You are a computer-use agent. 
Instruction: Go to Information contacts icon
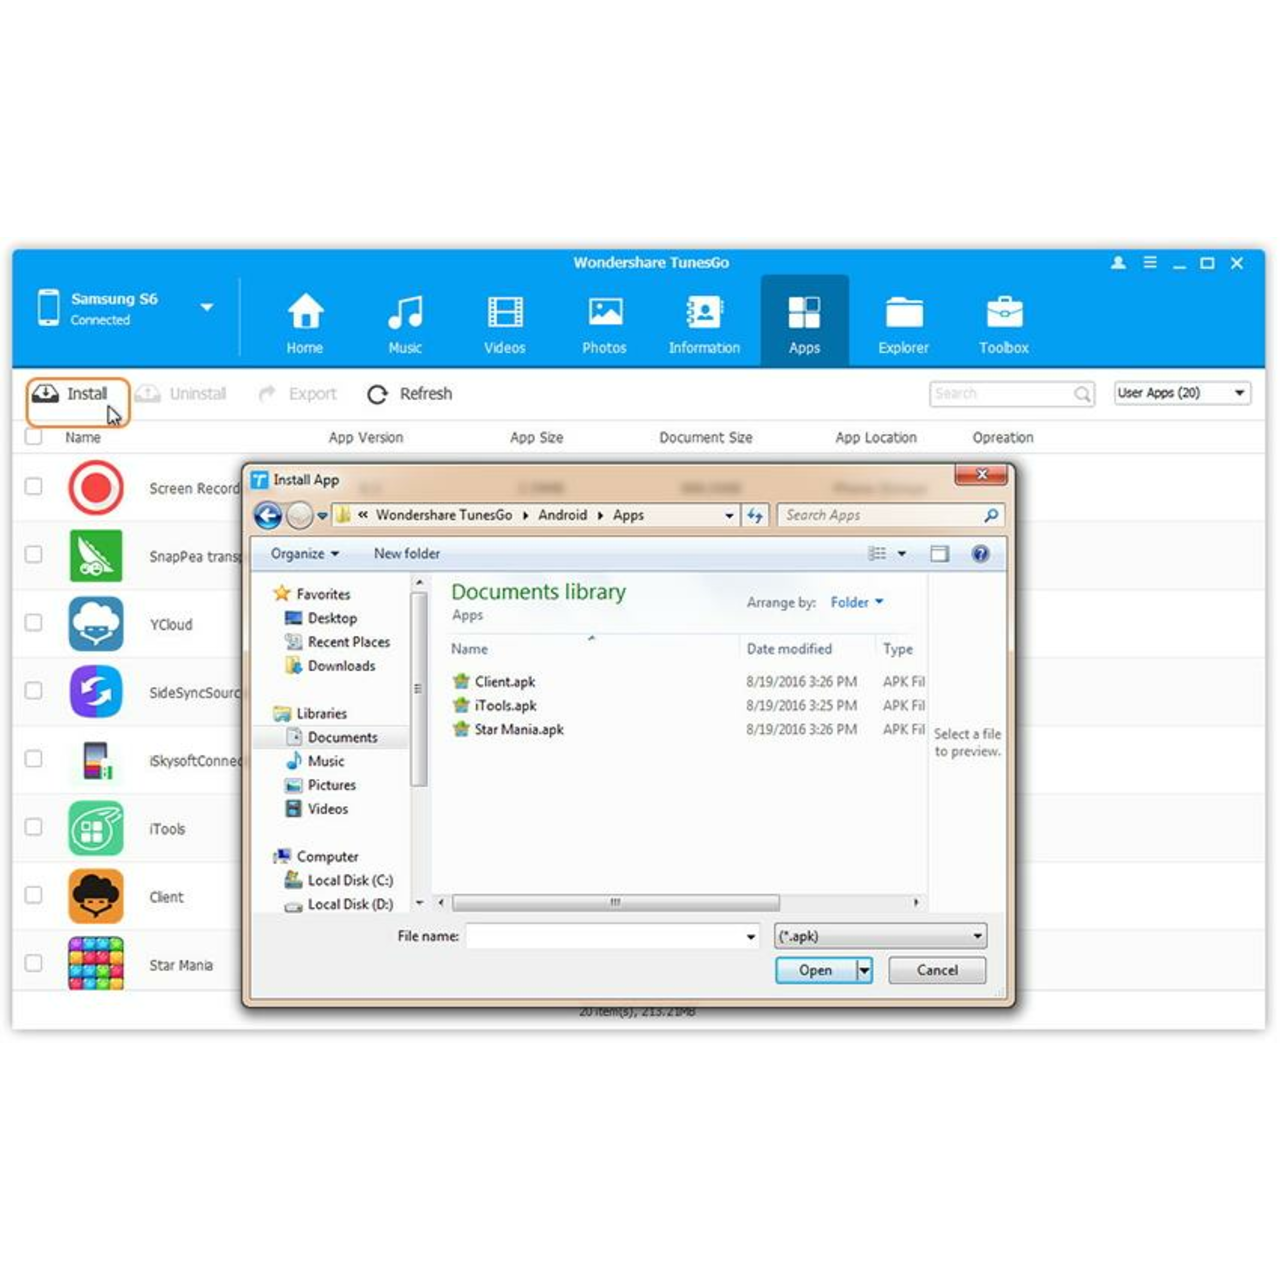704,313
